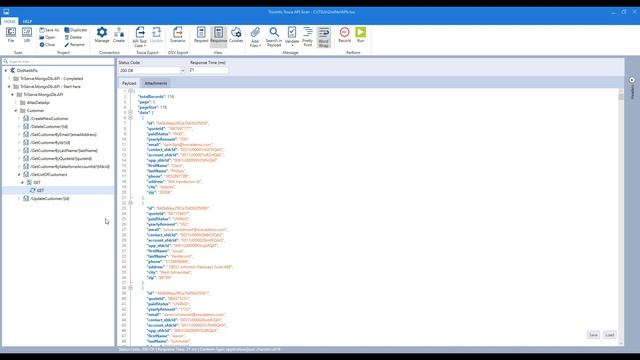
Task: Click the "pageSize" line in payload
Action: (153, 107)
